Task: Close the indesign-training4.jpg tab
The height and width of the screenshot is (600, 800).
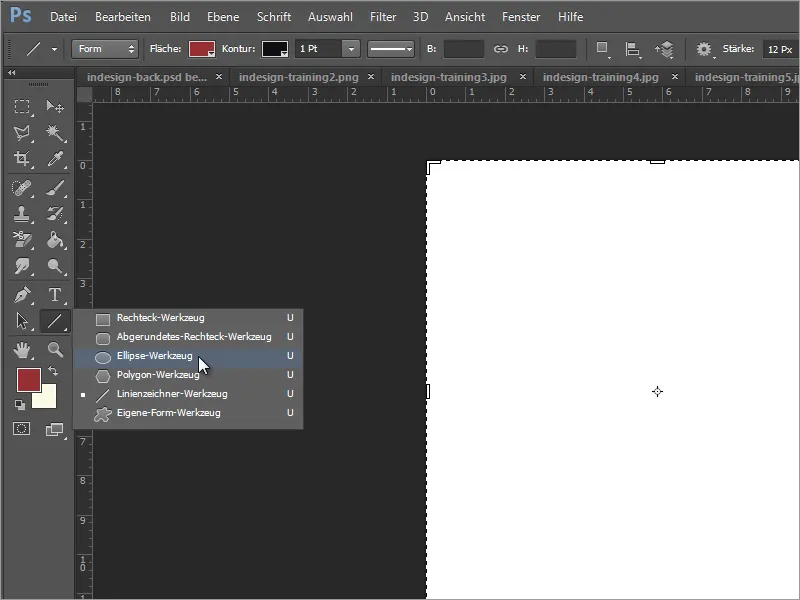Action: (x=674, y=77)
